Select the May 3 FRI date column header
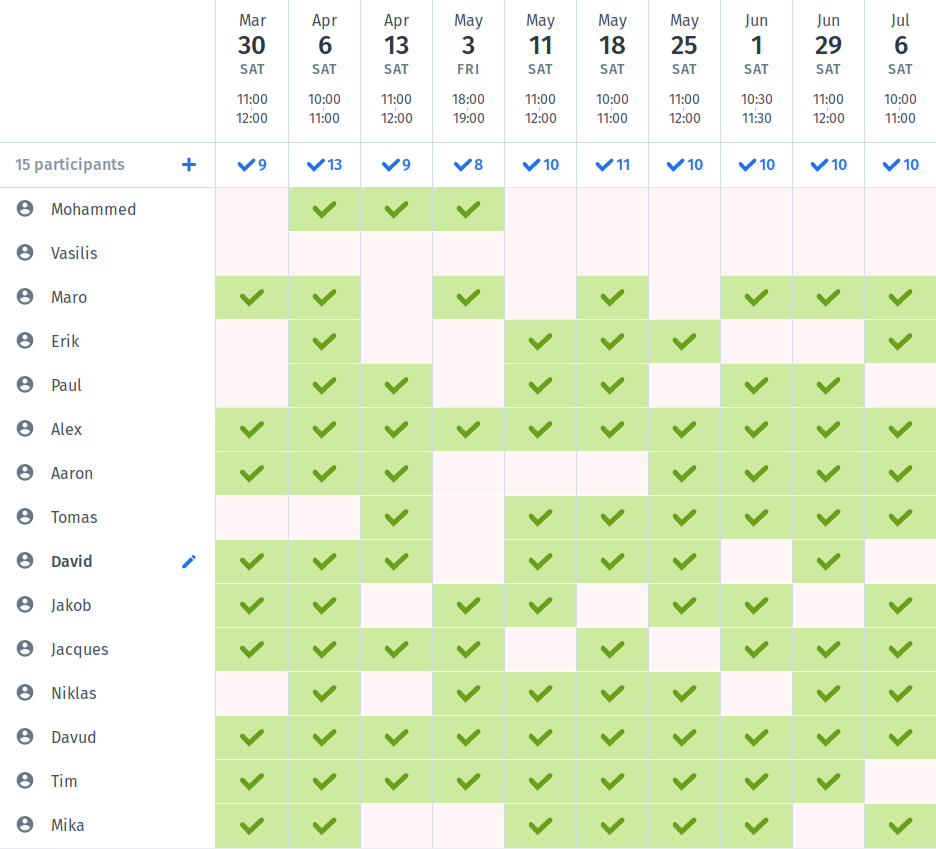The height and width of the screenshot is (849, 936). click(468, 70)
